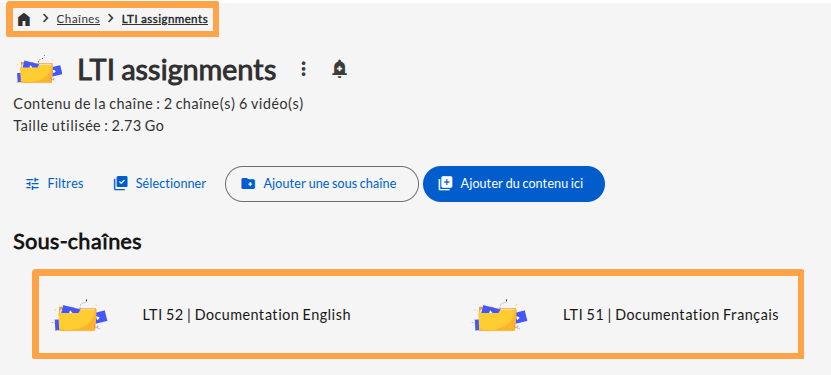Click the add content plus icon
This screenshot has width=831, height=375.
point(445,184)
